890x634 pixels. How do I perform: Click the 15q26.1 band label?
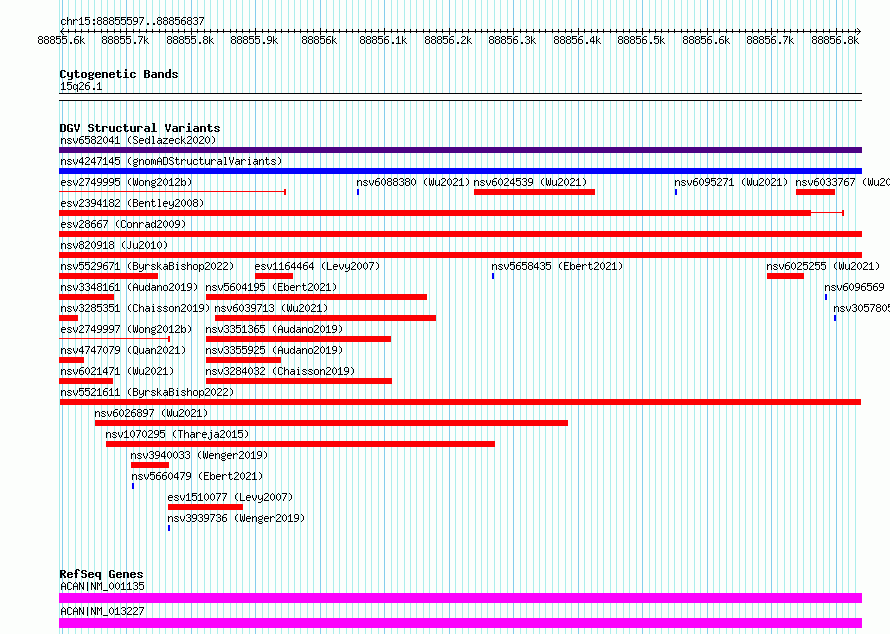pyautogui.click(x=81, y=86)
